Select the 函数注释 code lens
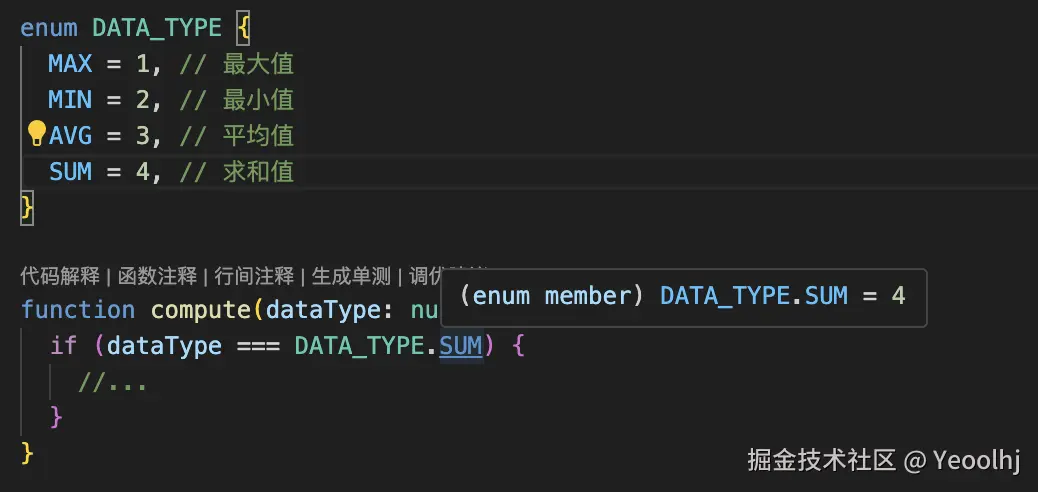 coord(158,276)
